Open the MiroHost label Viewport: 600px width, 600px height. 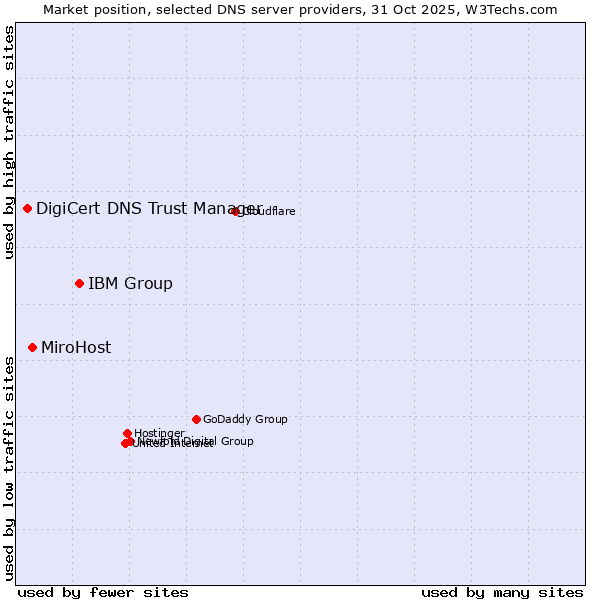click(x=76, y=347)
